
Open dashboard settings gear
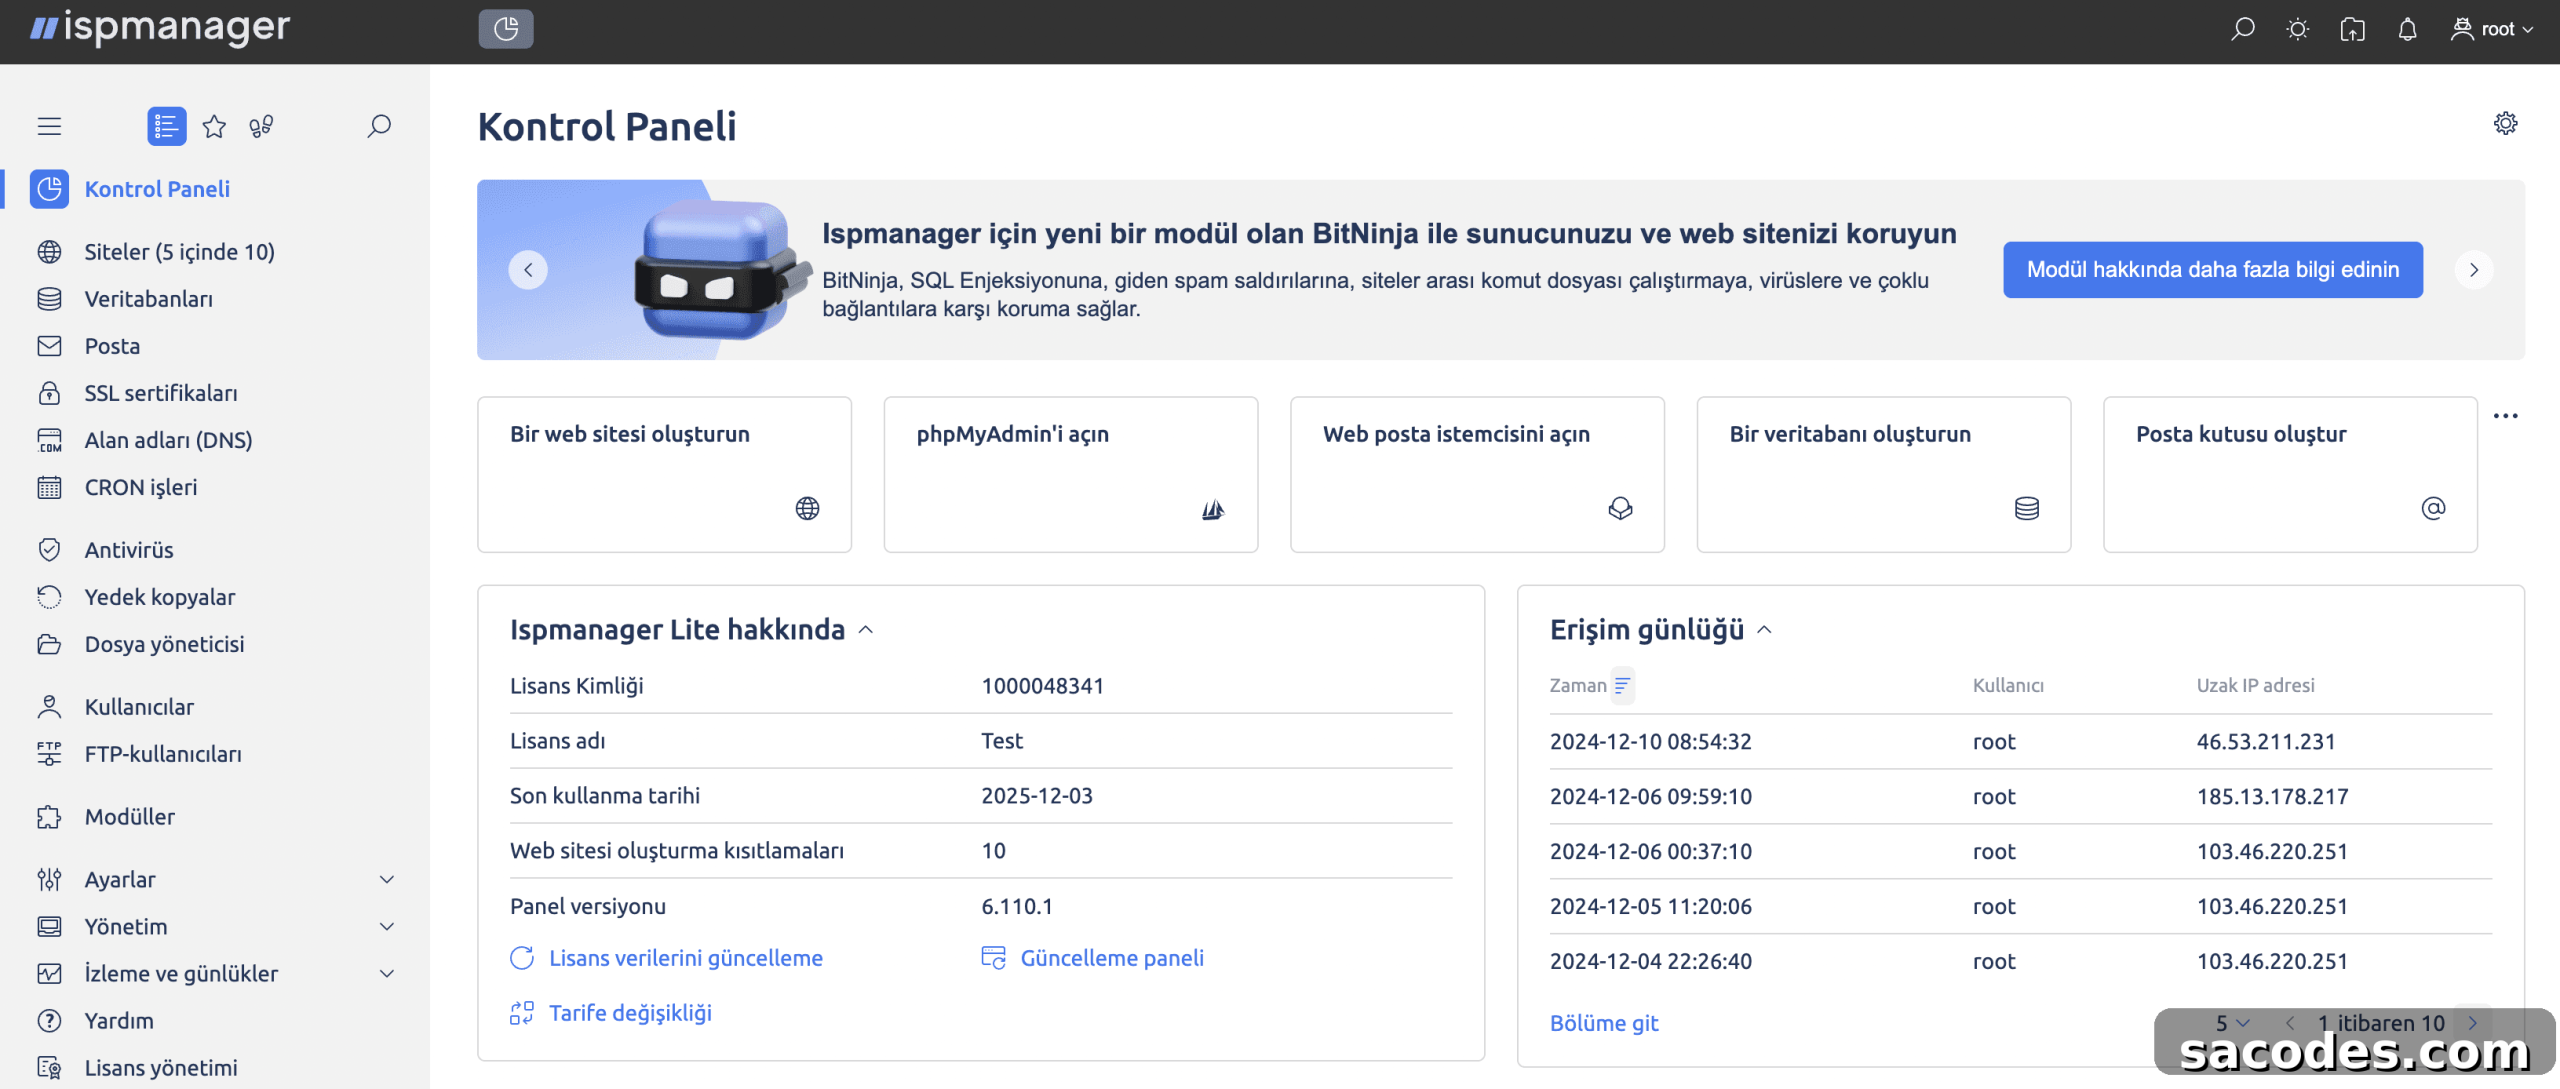pyautogui.click(x=2505, y=124)
